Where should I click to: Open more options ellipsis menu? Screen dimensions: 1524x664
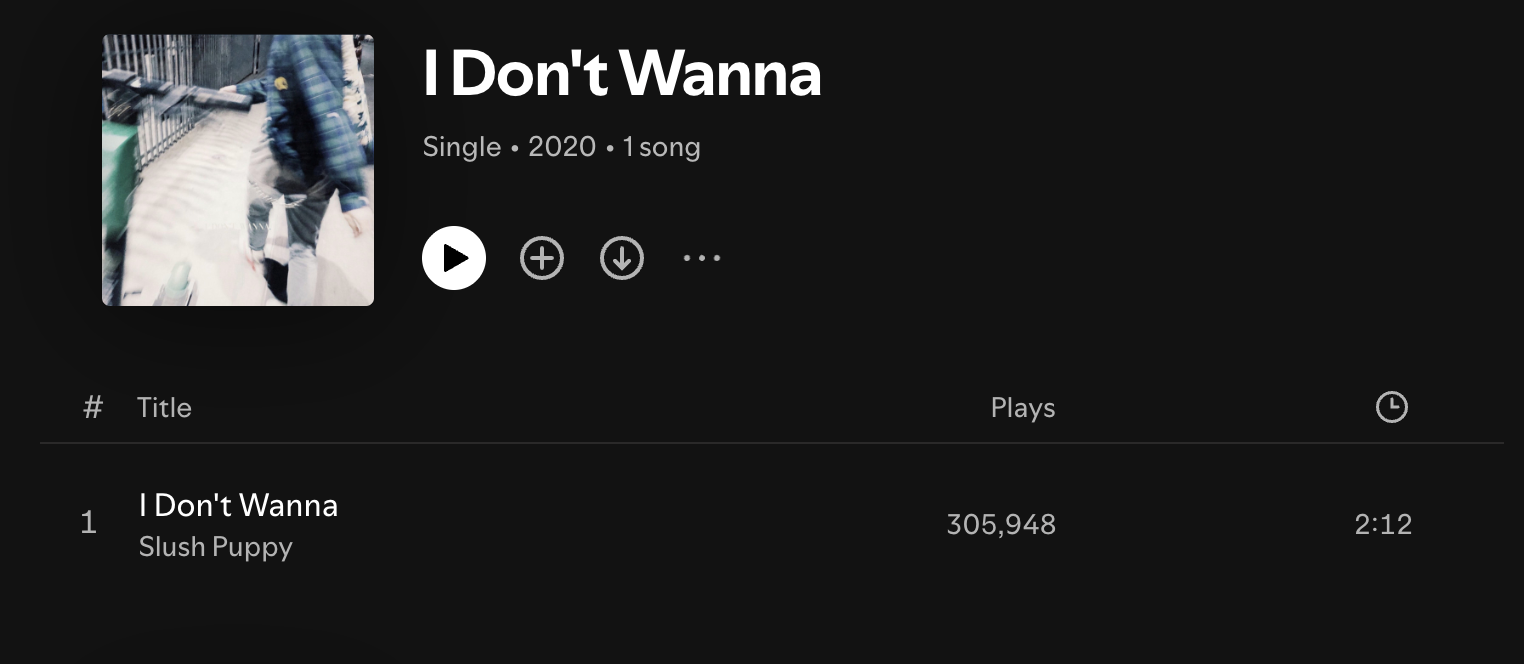click(702, 258)
